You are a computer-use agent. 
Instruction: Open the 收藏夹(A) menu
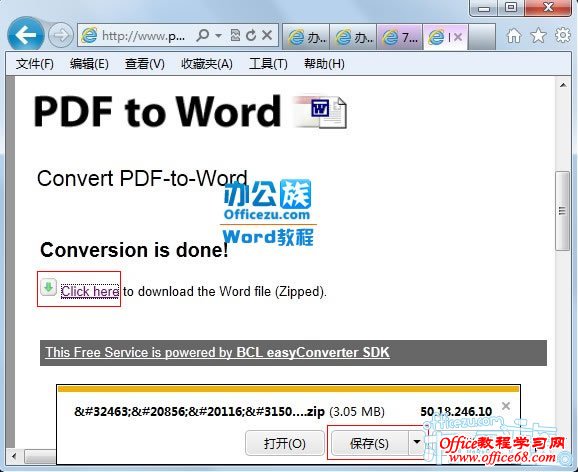point(207,64)
